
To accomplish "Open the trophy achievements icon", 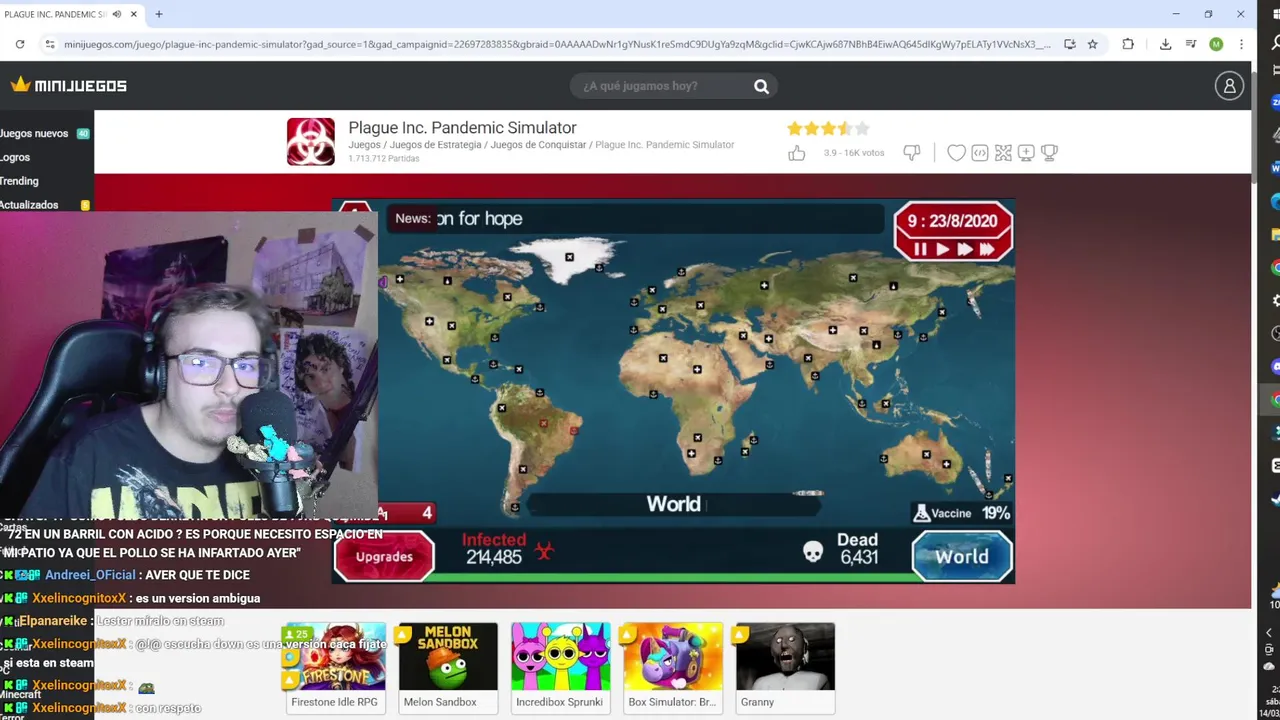I will (x=1049, y=153).
